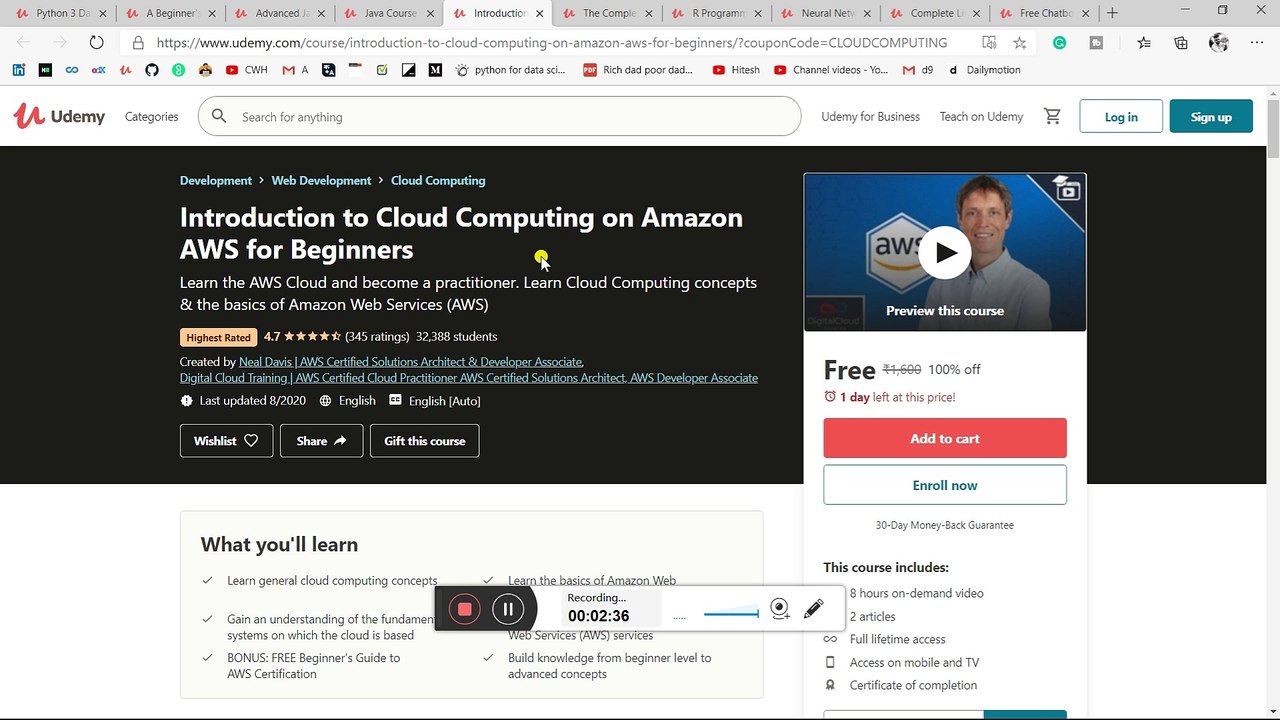
Task: Add course to Wishlist
Action: [x=226, y=440]
